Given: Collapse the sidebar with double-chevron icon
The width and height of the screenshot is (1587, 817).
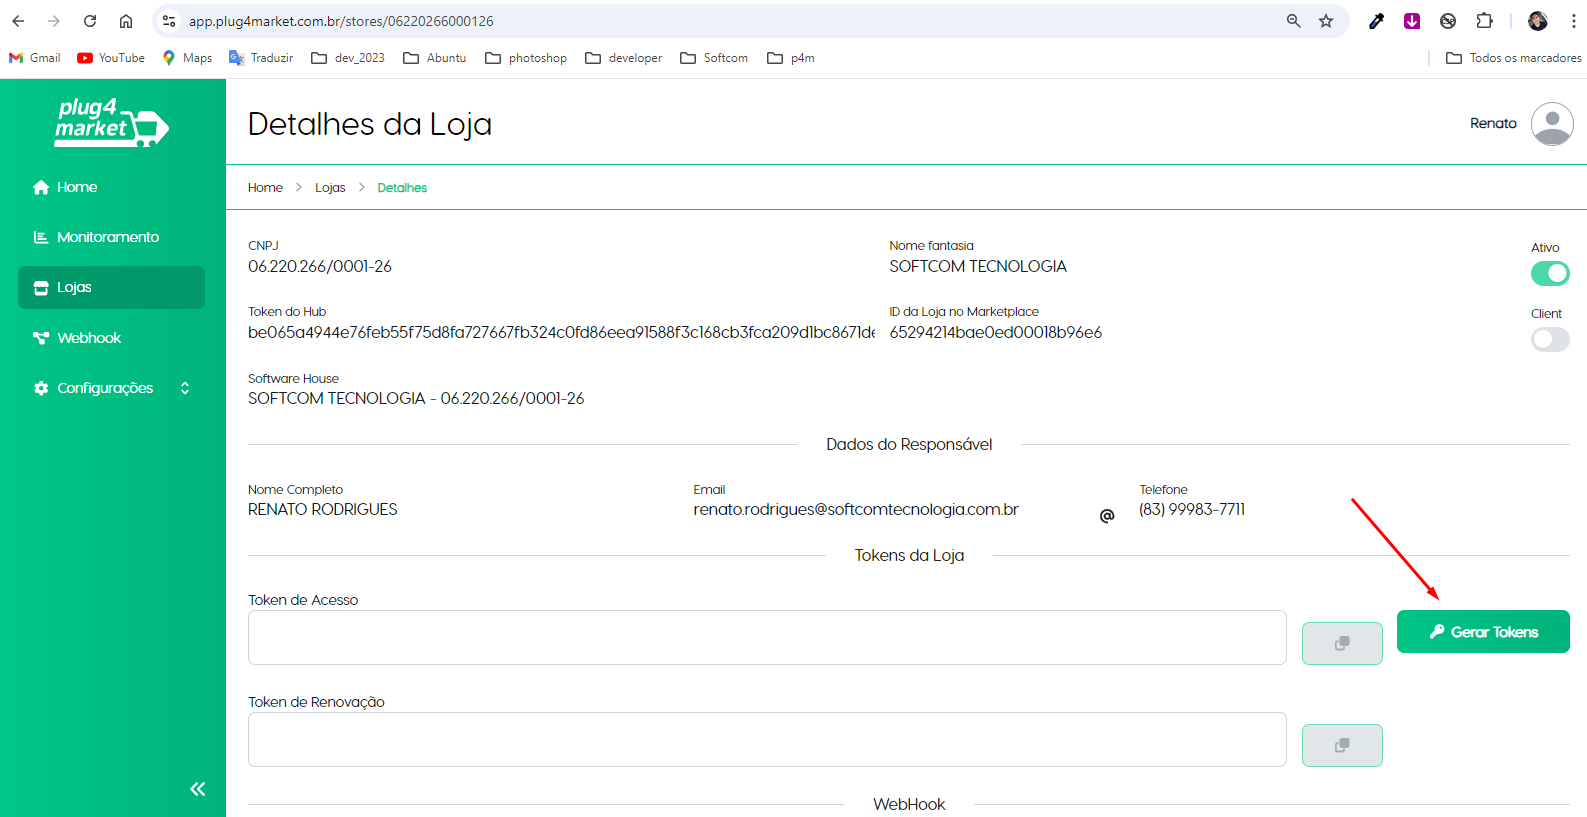Looking at the screenshot, I should point(198,789).
